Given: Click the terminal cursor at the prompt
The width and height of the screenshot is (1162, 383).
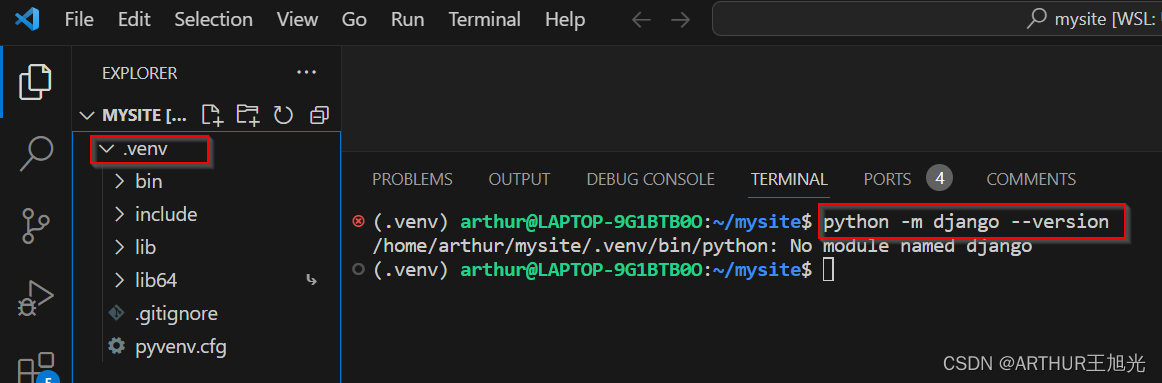Looking at the screenshot, I should coord(829,270).
